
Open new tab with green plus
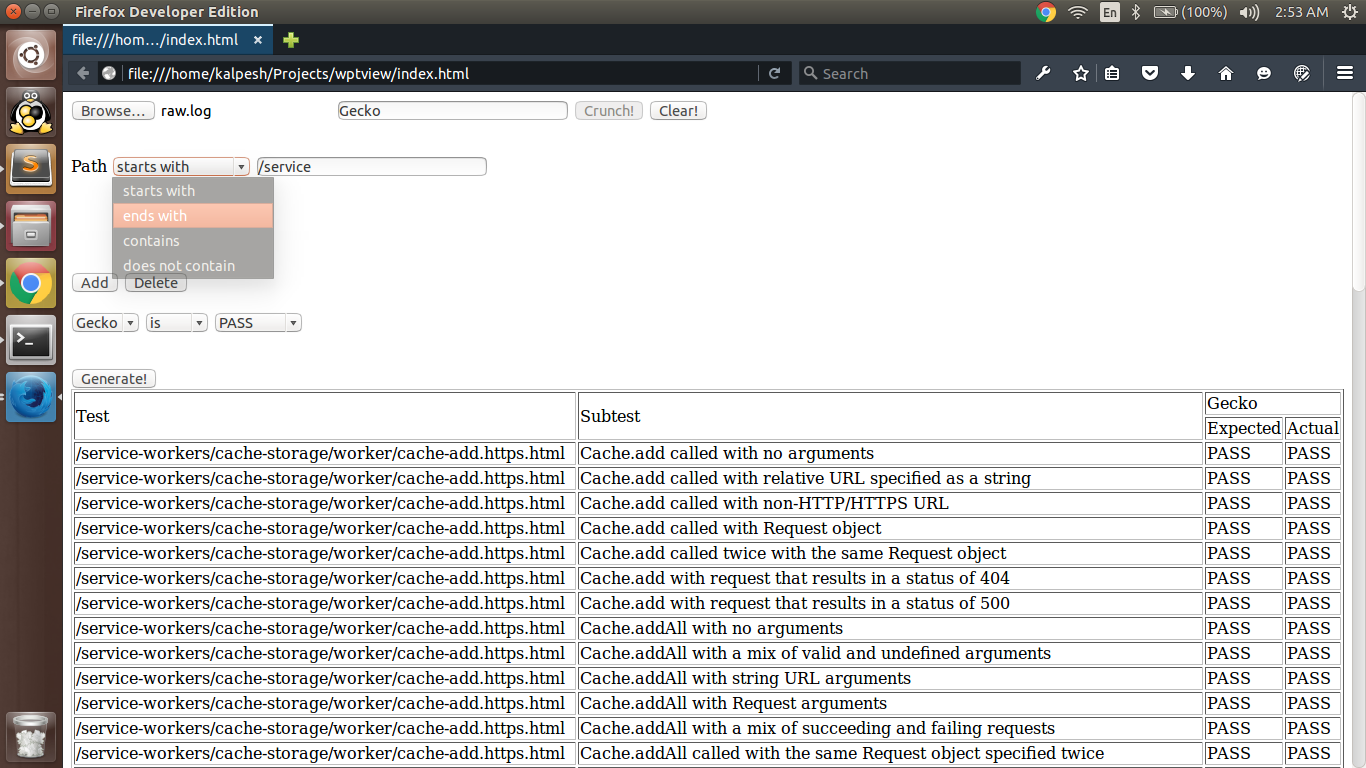coord(291,40)
